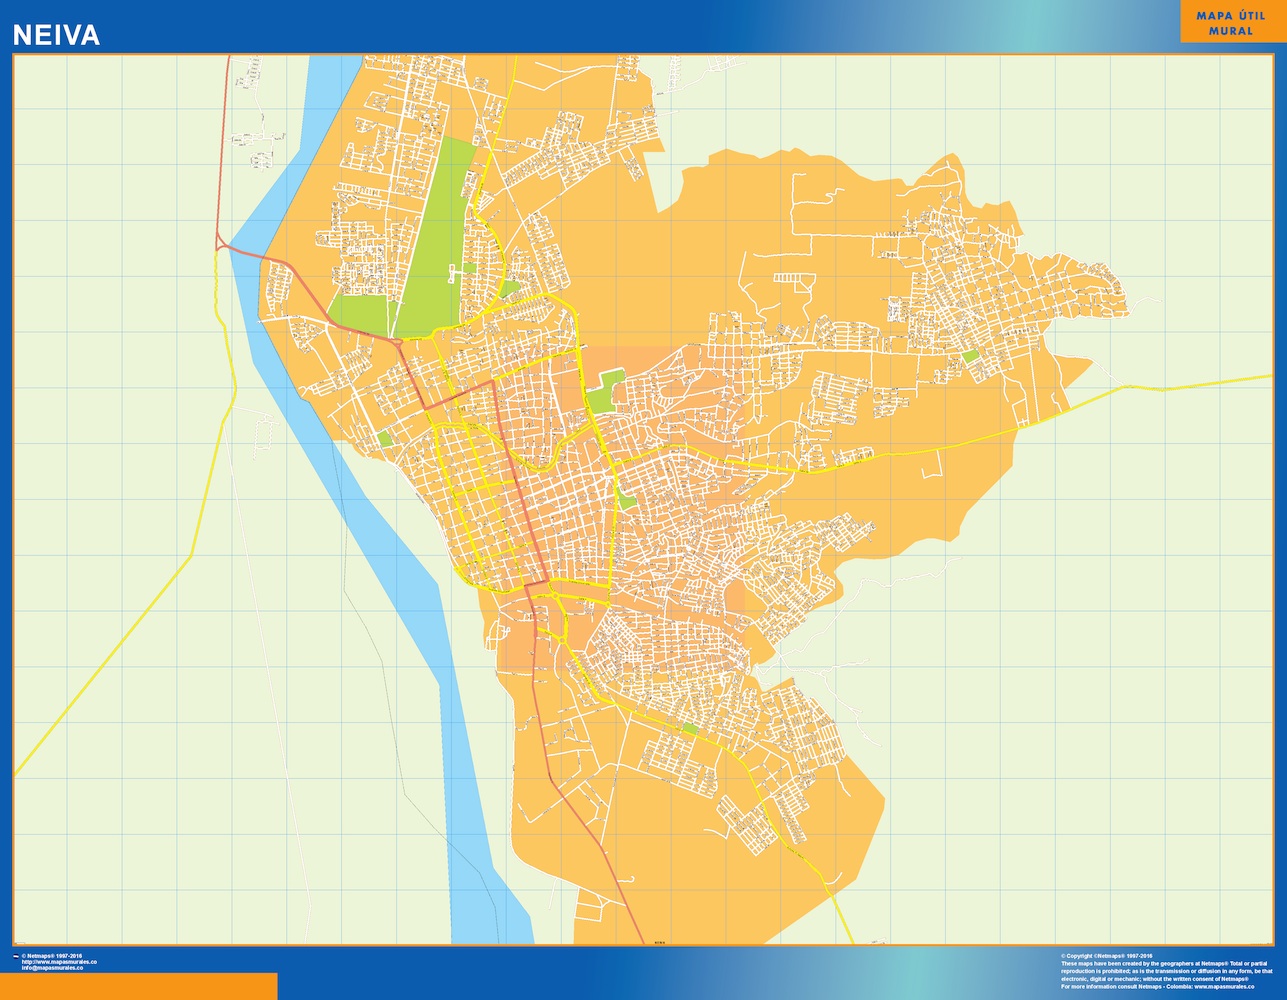1287x1000 pixels.
Task: Click the small green square in the far east district
Action: click(969, 354)
